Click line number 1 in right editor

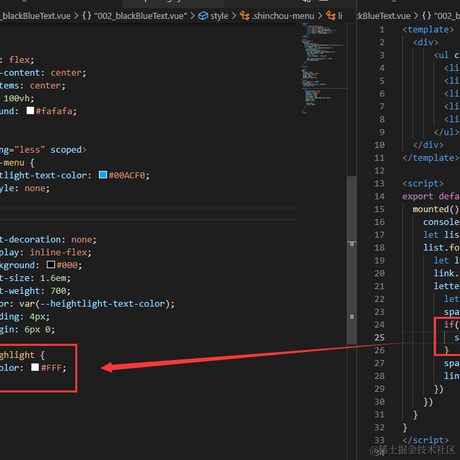click(x=382, y=30)
